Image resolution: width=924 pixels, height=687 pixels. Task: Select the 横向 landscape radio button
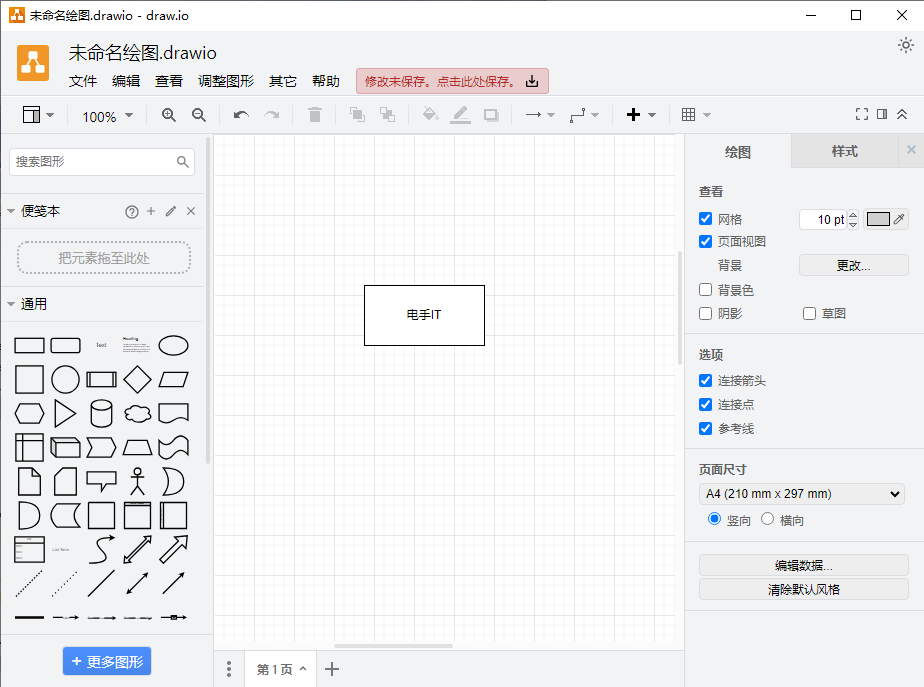(768, 518)
